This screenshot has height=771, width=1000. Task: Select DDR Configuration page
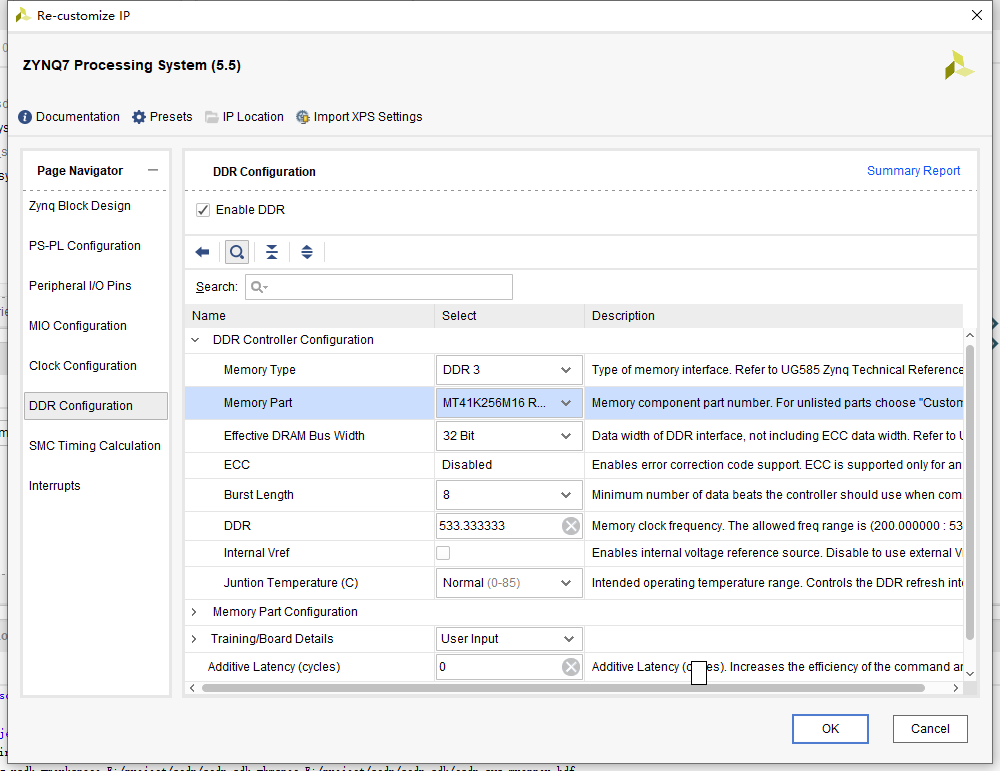click(x=96, y=406)
